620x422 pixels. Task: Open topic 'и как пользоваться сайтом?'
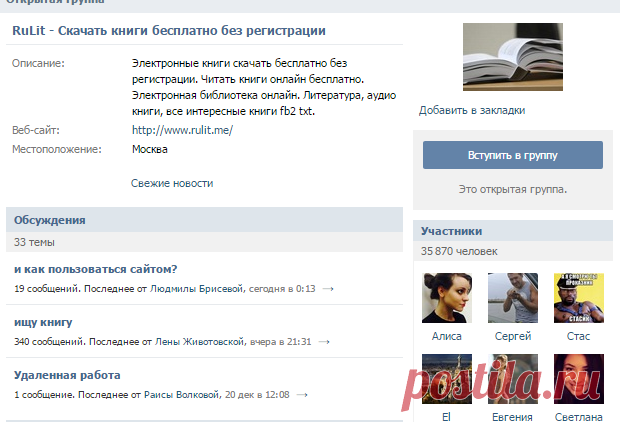[x=95, y=269]
